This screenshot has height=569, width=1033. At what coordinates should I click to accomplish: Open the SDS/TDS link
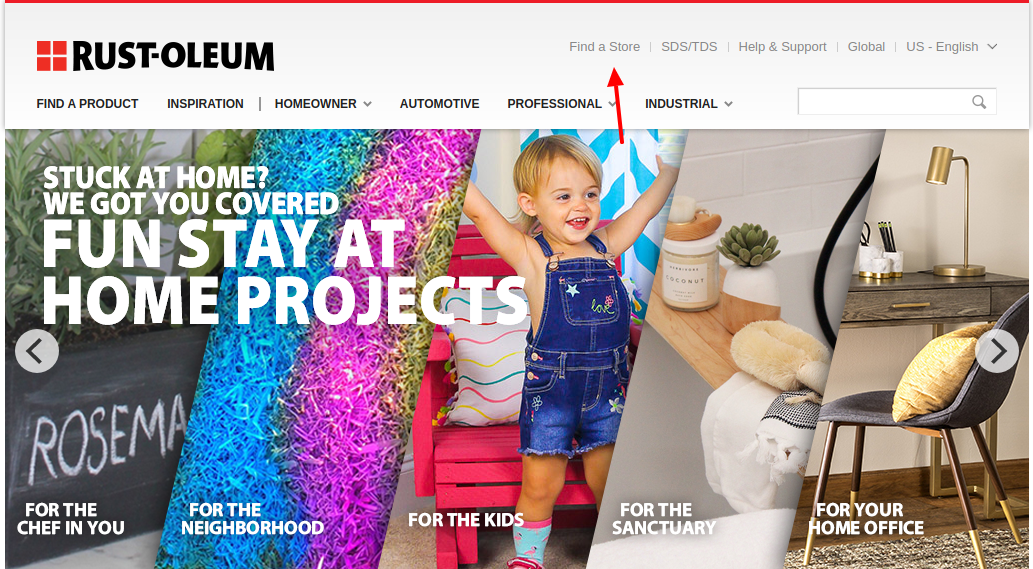(x=689, y=47)
